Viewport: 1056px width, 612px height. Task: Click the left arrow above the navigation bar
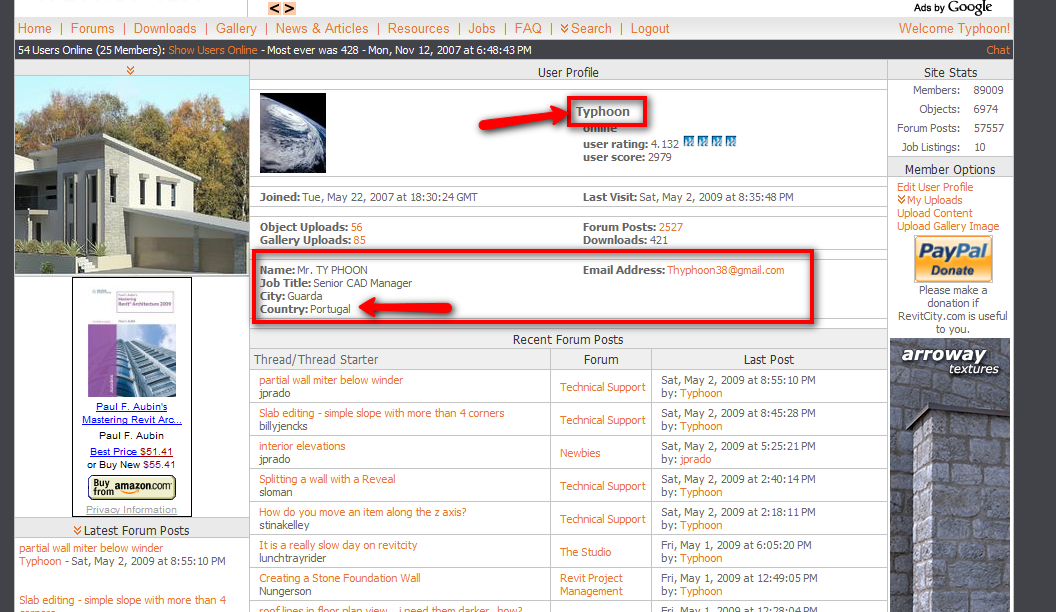point(275,8)
